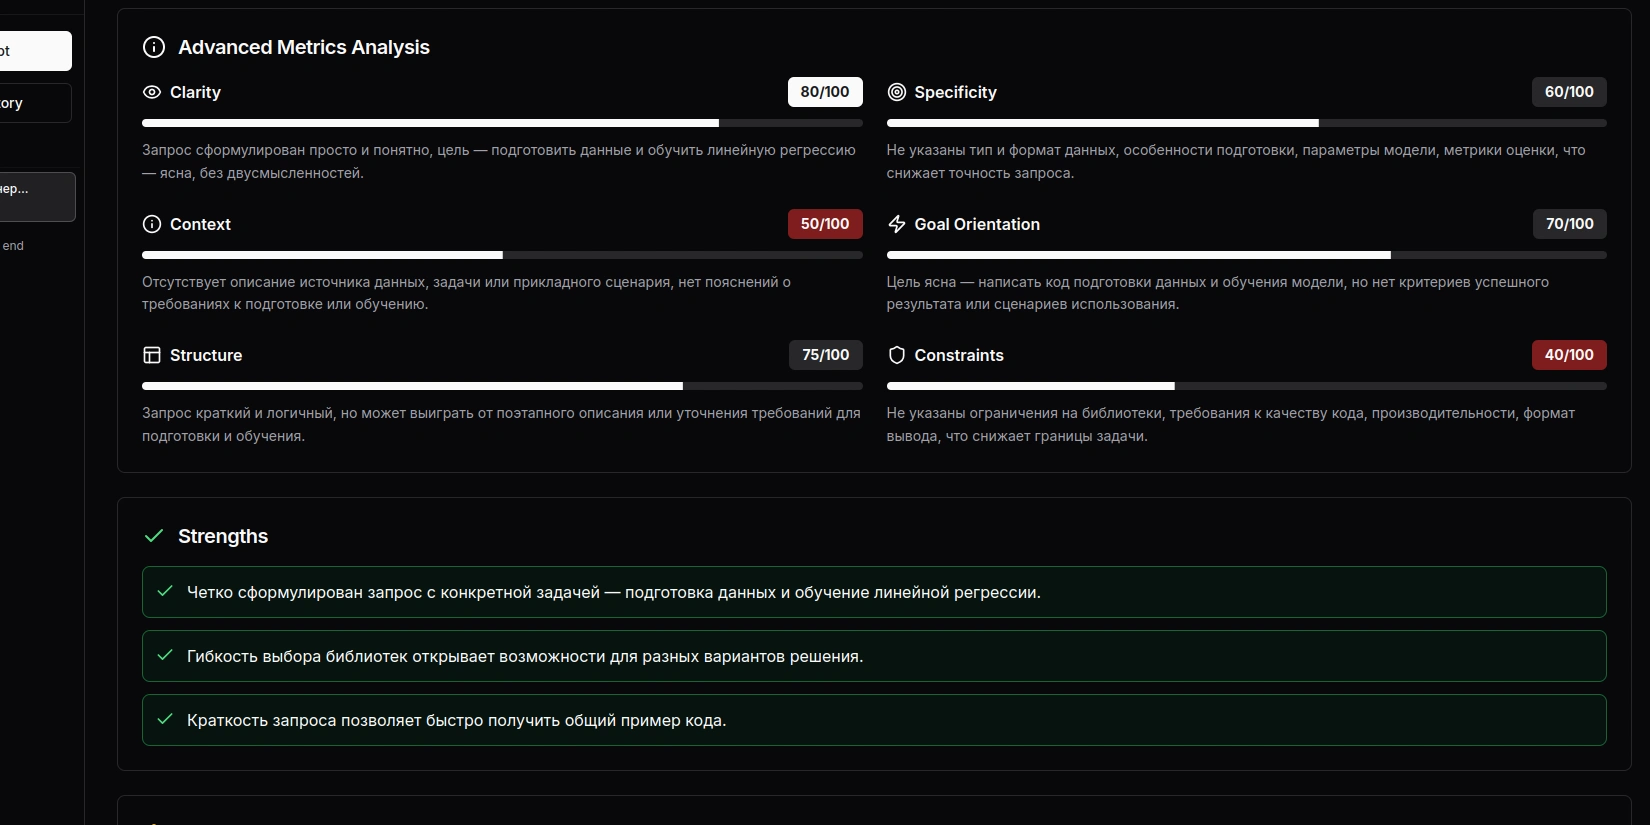The width and height of the screenshot is (1650, 825).
Task: Click the 80/100 Clarity score badge
Action: point(825,92)
